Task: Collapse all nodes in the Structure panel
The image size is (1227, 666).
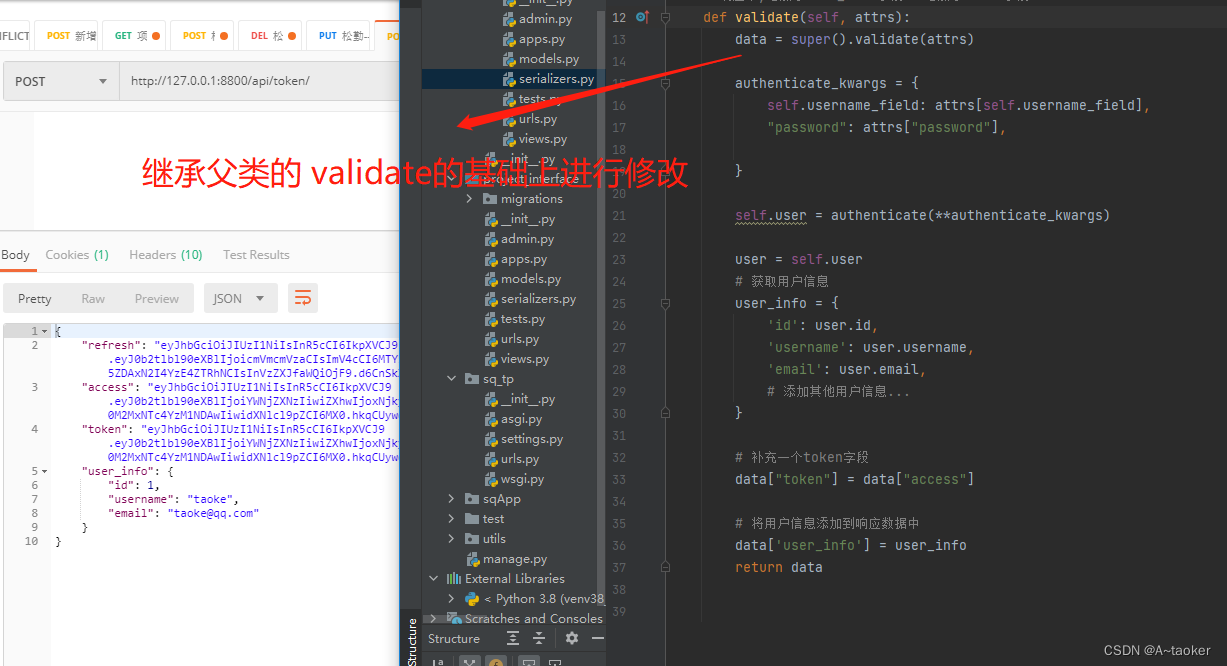Action: click(539, 638)
